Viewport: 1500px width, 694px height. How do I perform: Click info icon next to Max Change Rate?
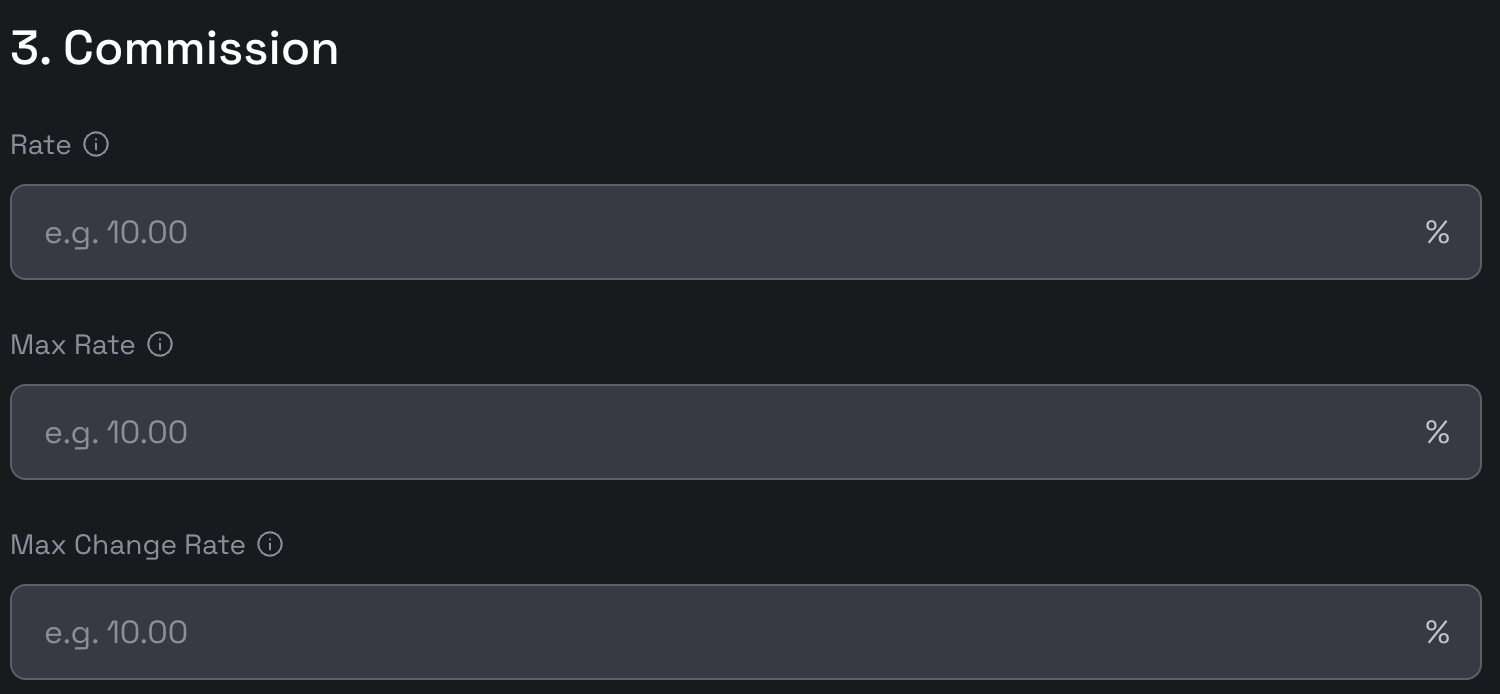coord(270,545)
